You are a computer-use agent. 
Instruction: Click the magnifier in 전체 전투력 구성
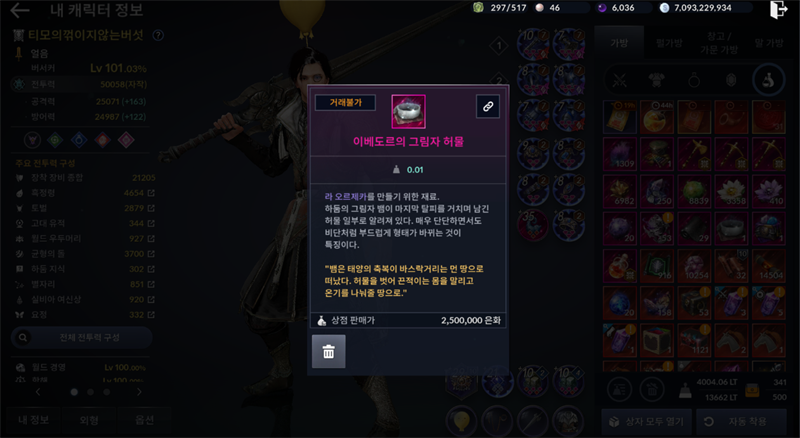tap(22, 337)
